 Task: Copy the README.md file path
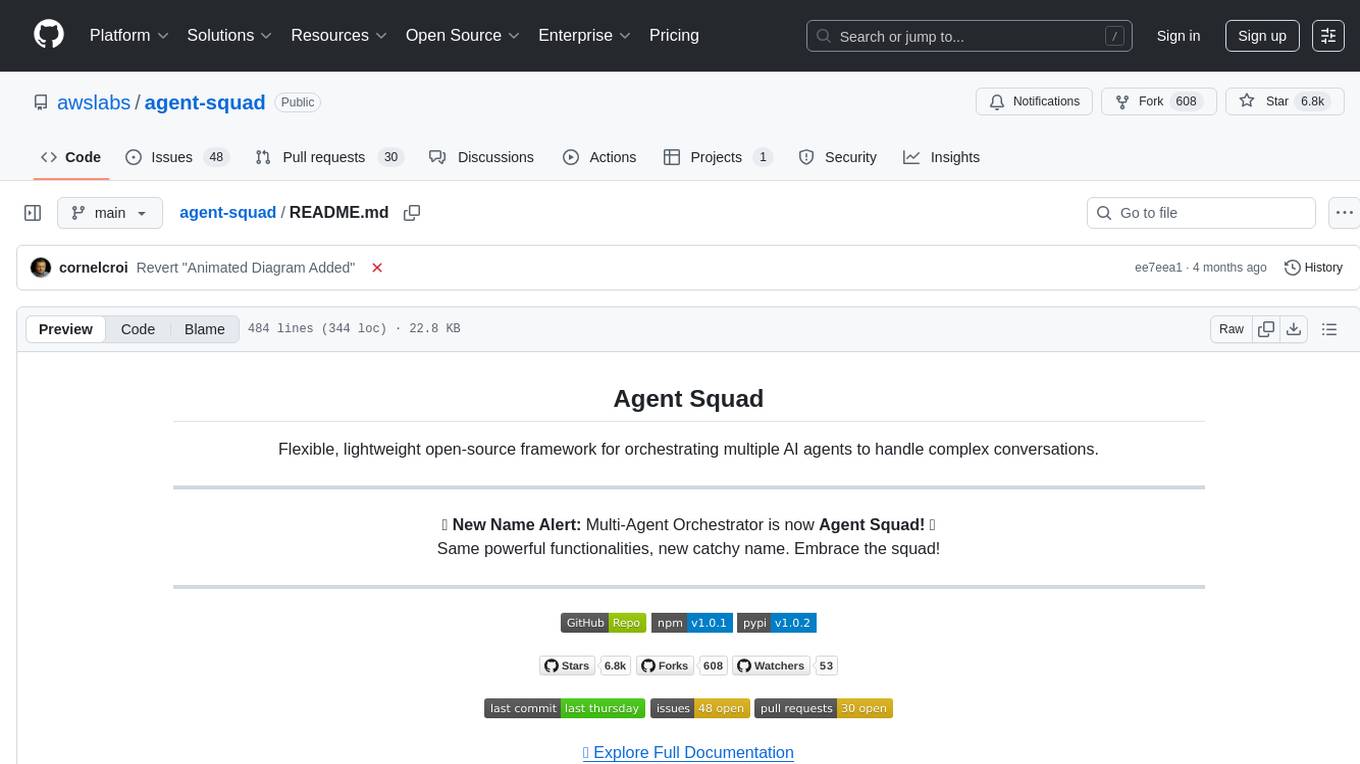pyautogui.click(x=411, y=213)
